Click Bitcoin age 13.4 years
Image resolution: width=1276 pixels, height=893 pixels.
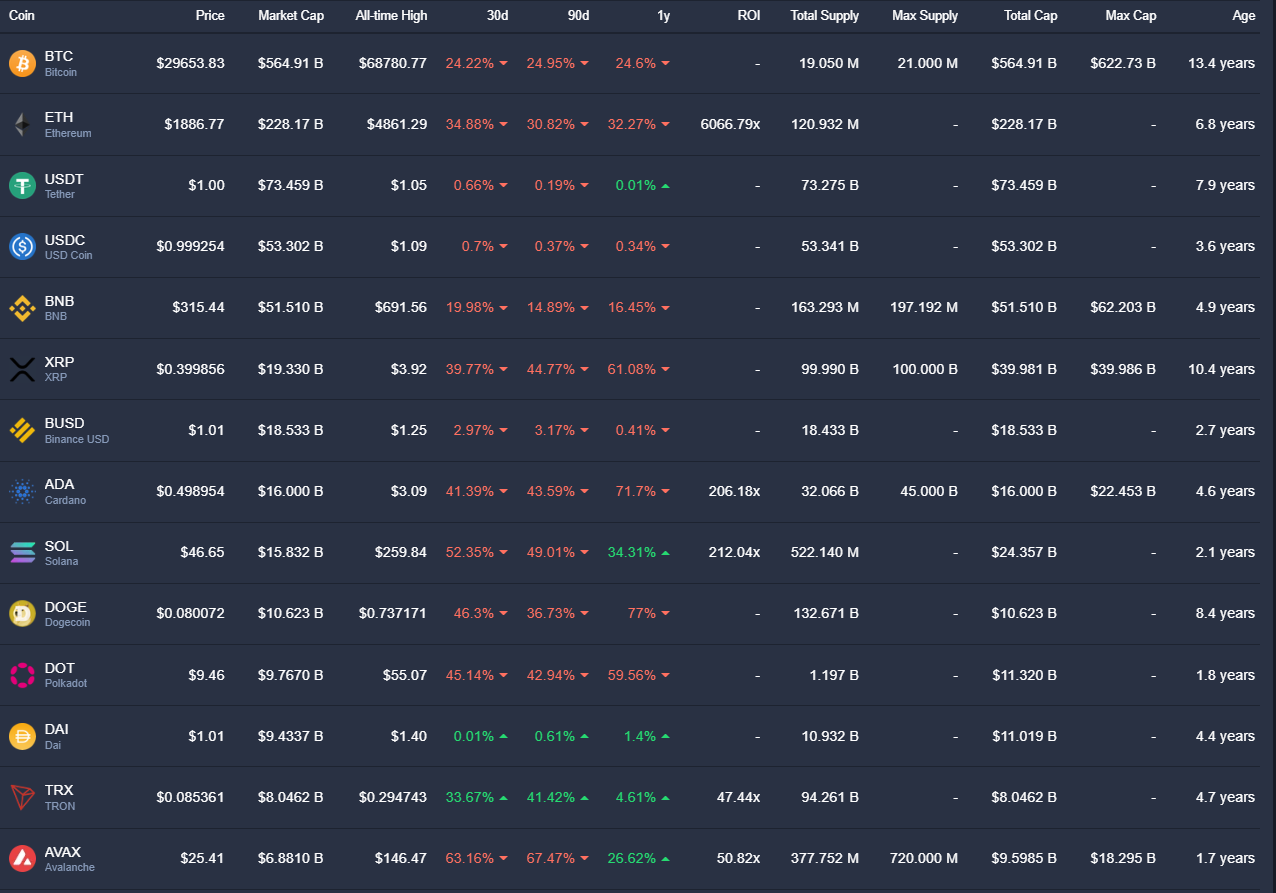coord(1221,63)
